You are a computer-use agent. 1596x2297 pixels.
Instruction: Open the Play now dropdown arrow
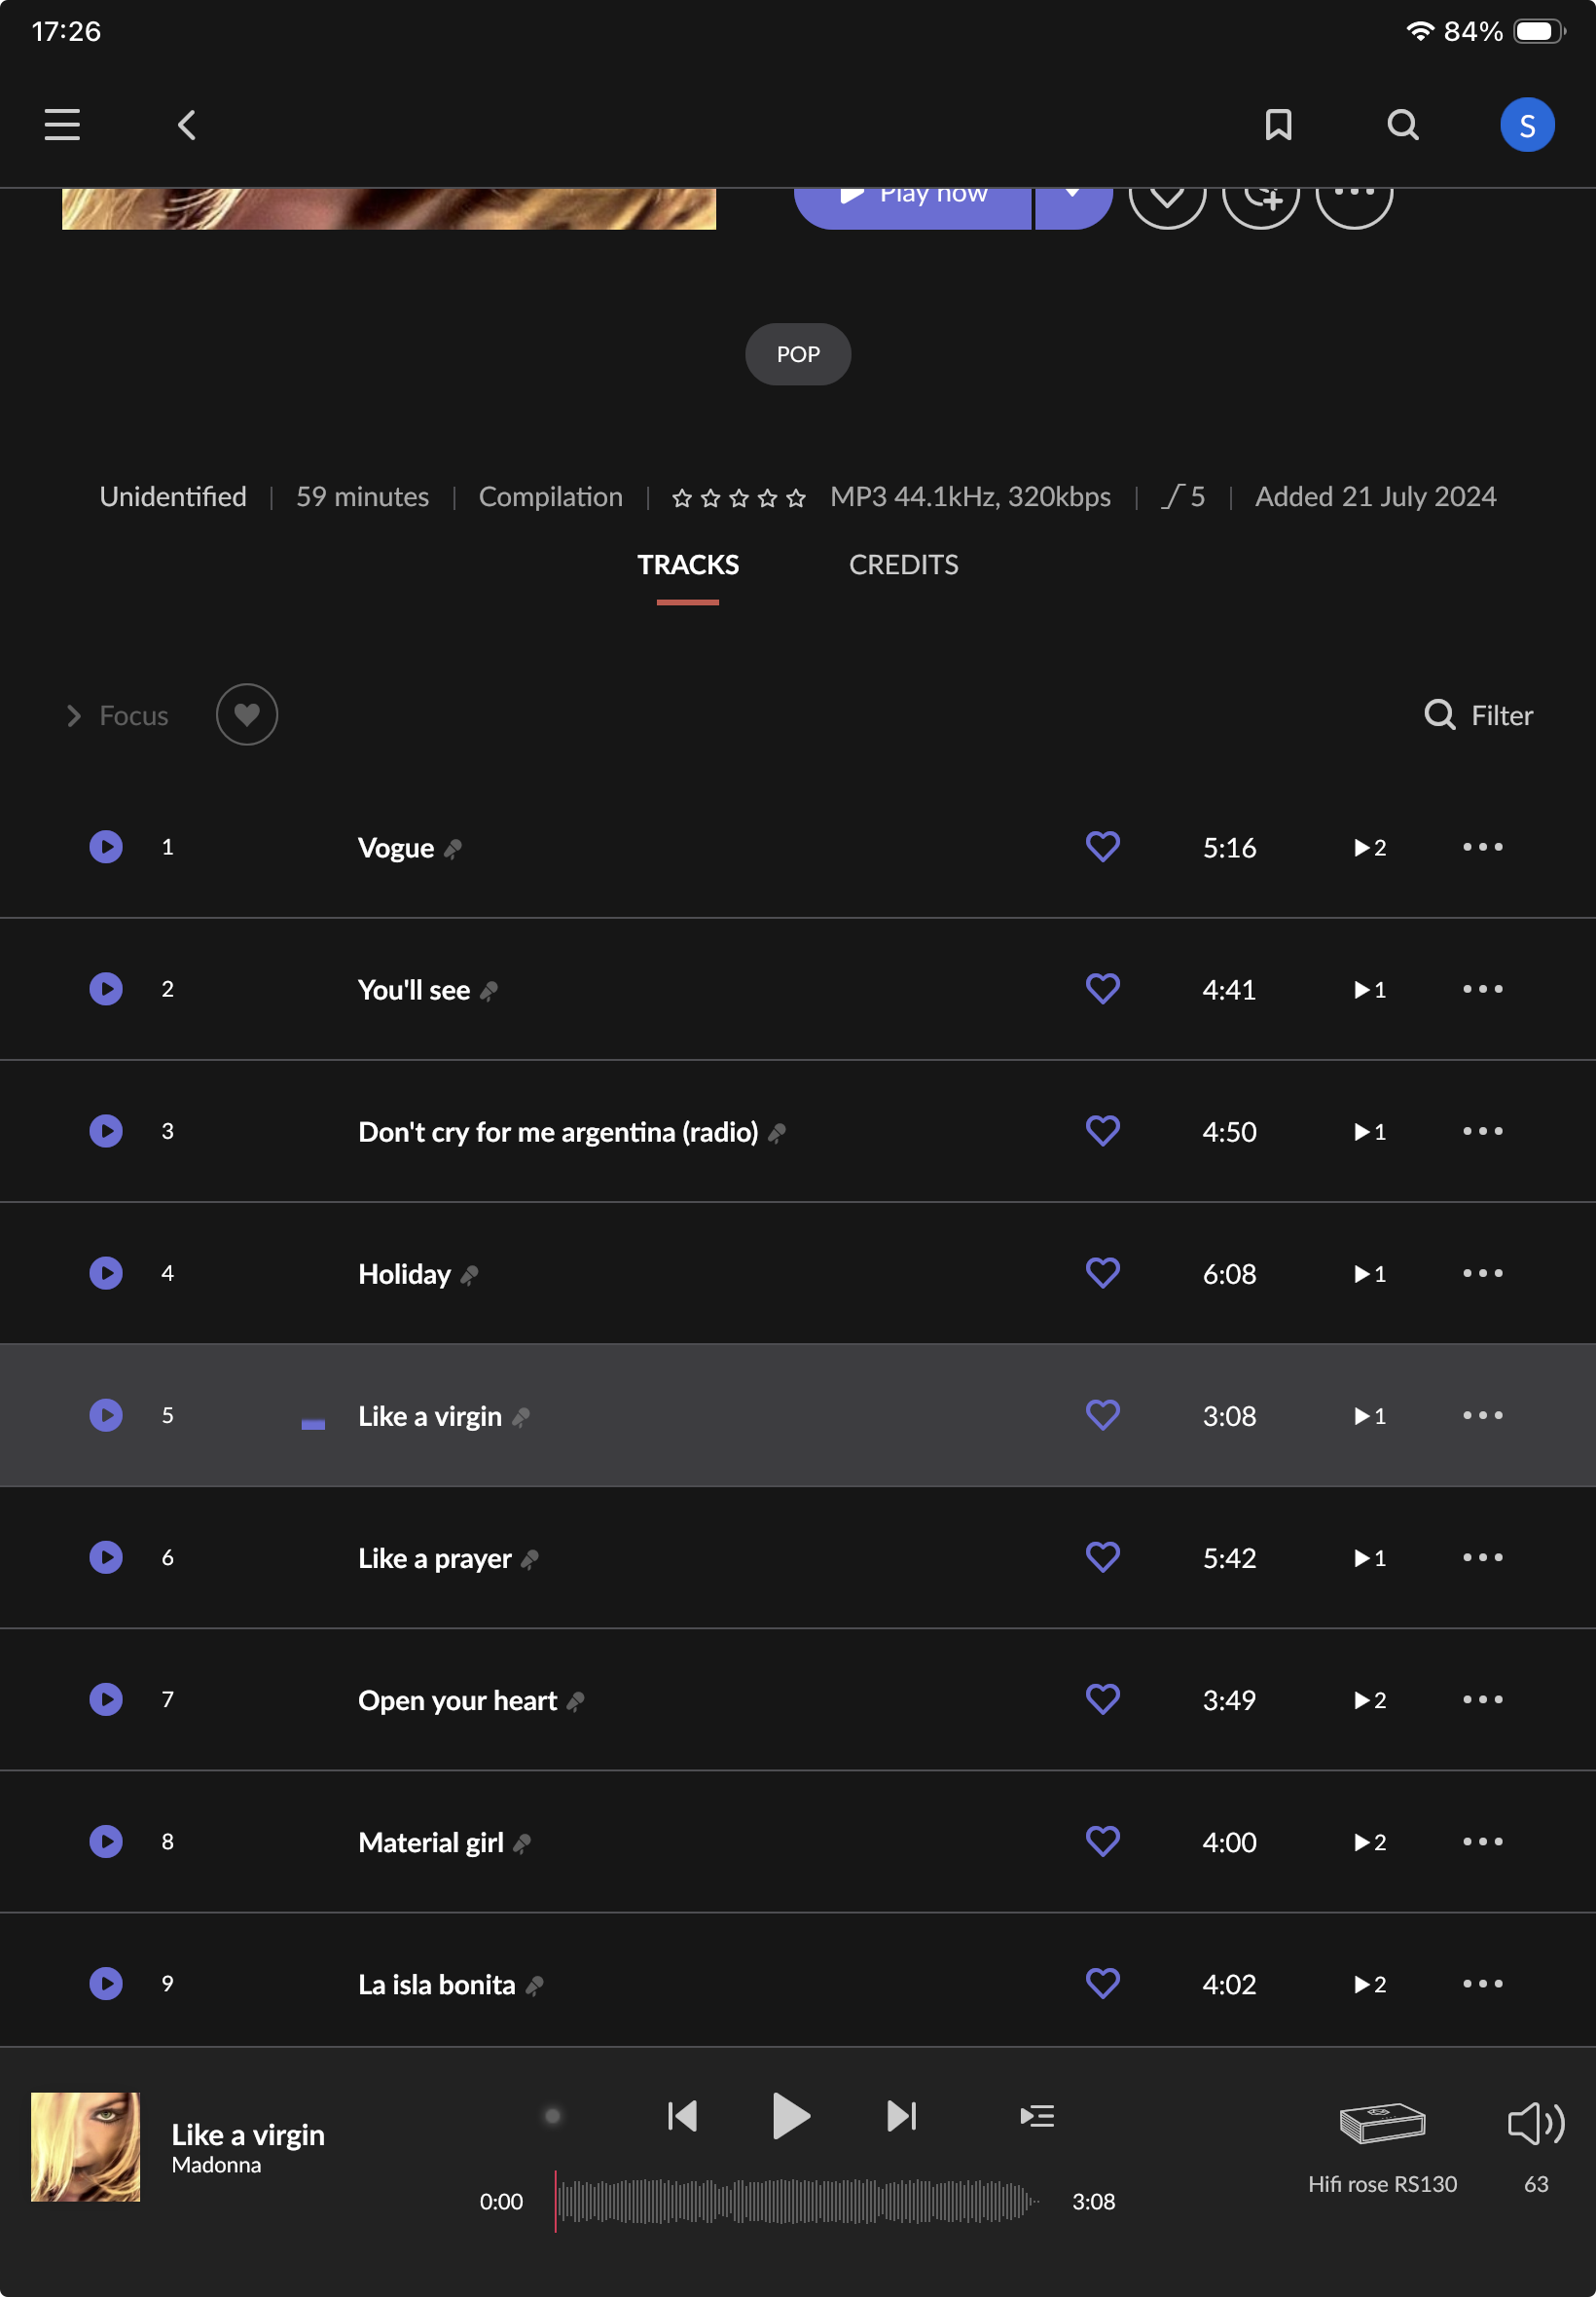1073,196
